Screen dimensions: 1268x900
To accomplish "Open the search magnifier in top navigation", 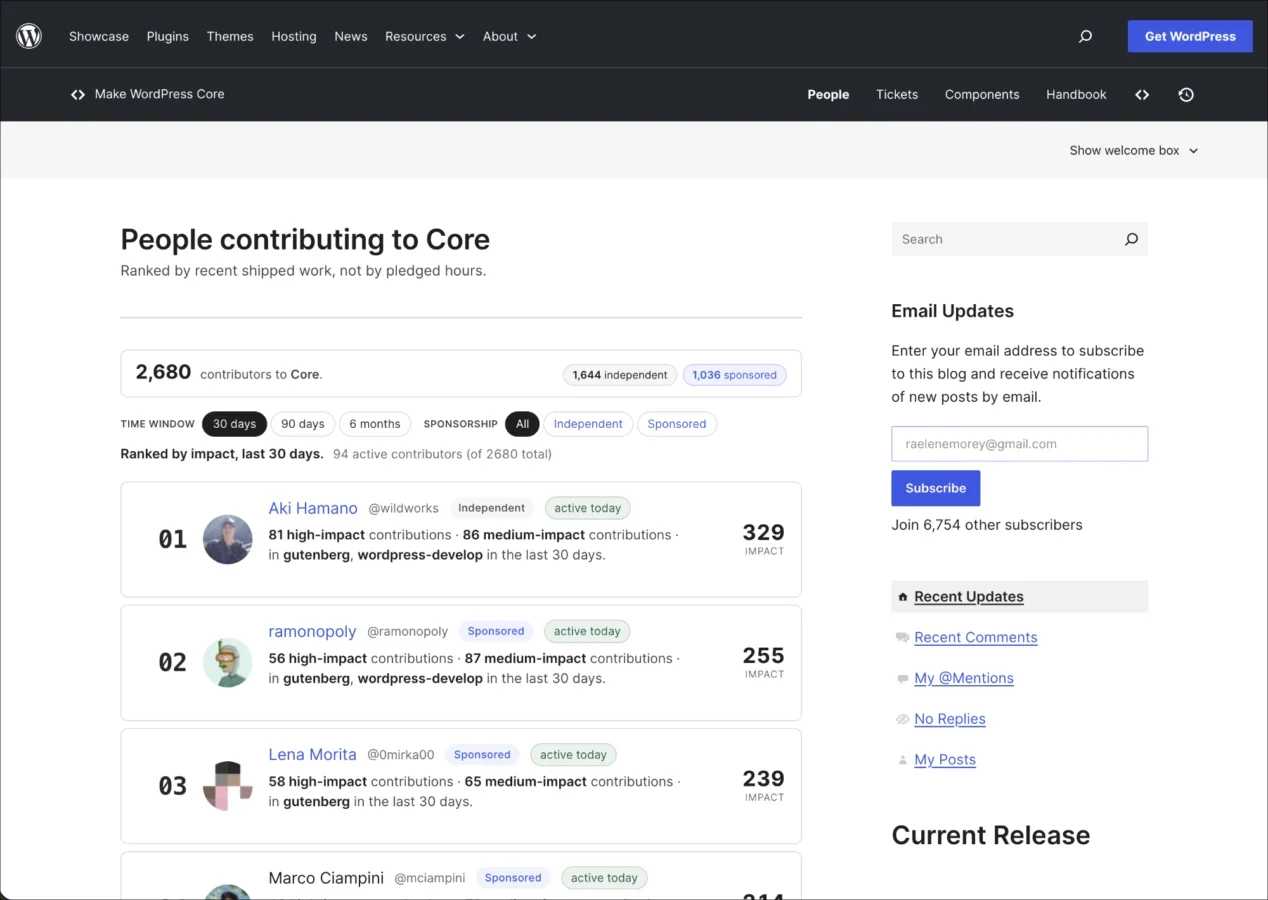I will pos(1085,36).
